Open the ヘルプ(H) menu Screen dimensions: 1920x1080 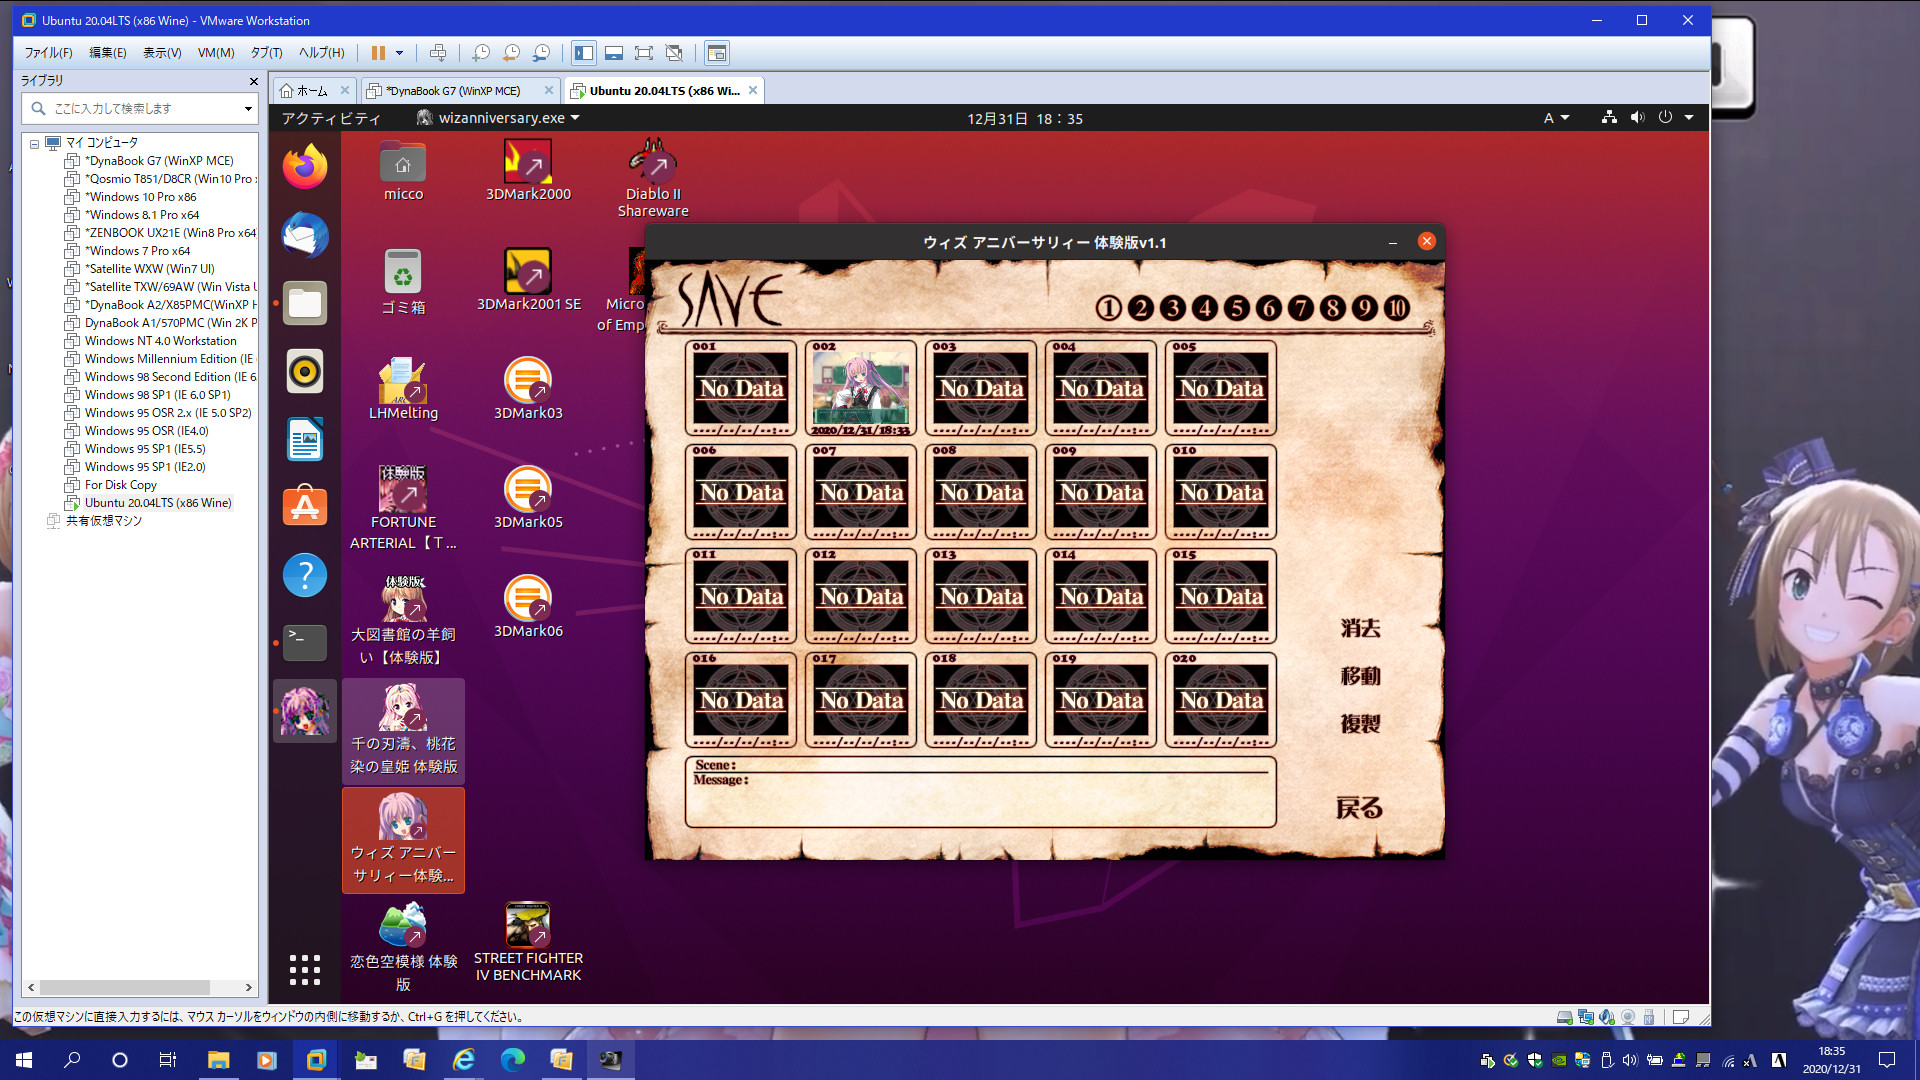click(x=321, y=53)
